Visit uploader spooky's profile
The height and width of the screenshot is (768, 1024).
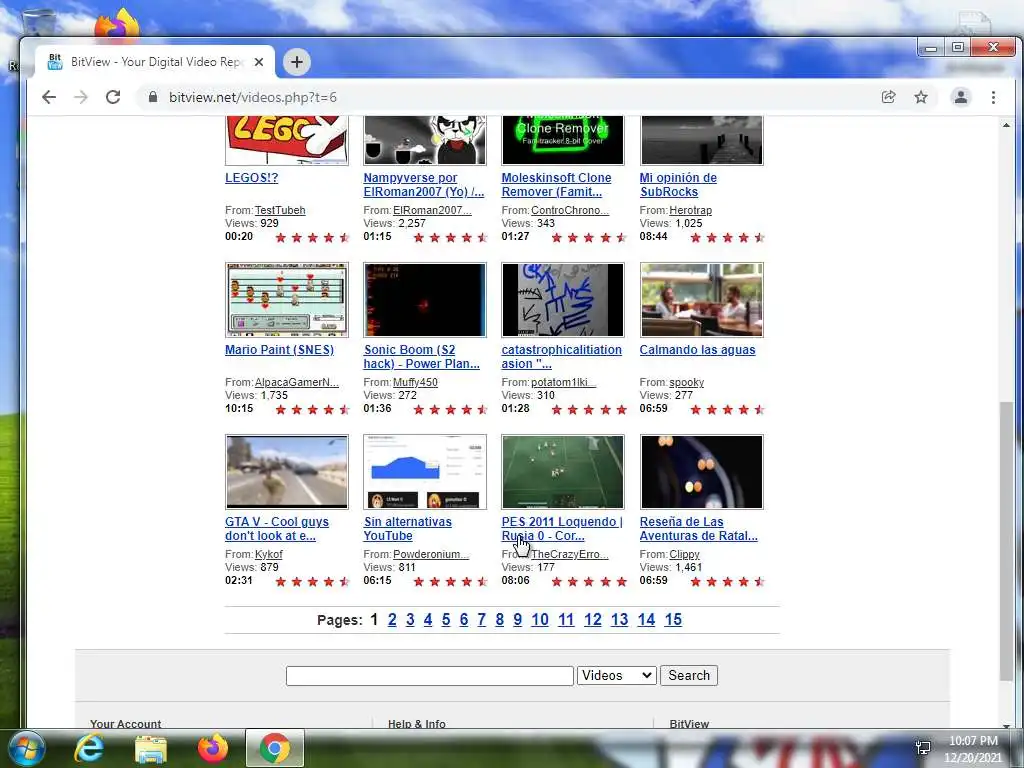[686, 382]
